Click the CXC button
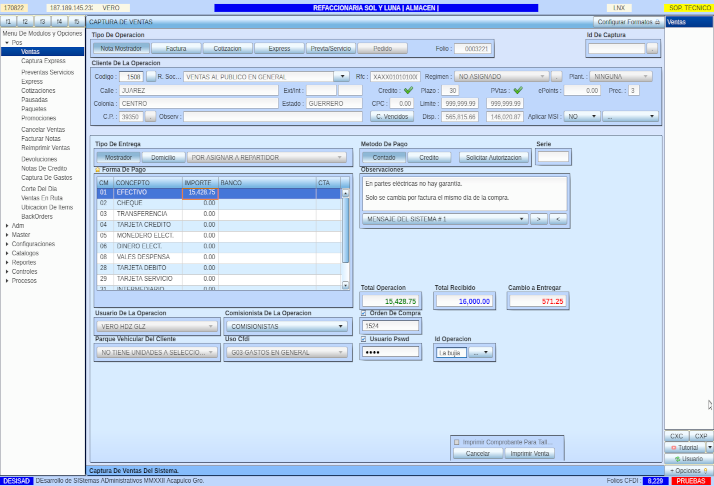 [x=676, y=436]
